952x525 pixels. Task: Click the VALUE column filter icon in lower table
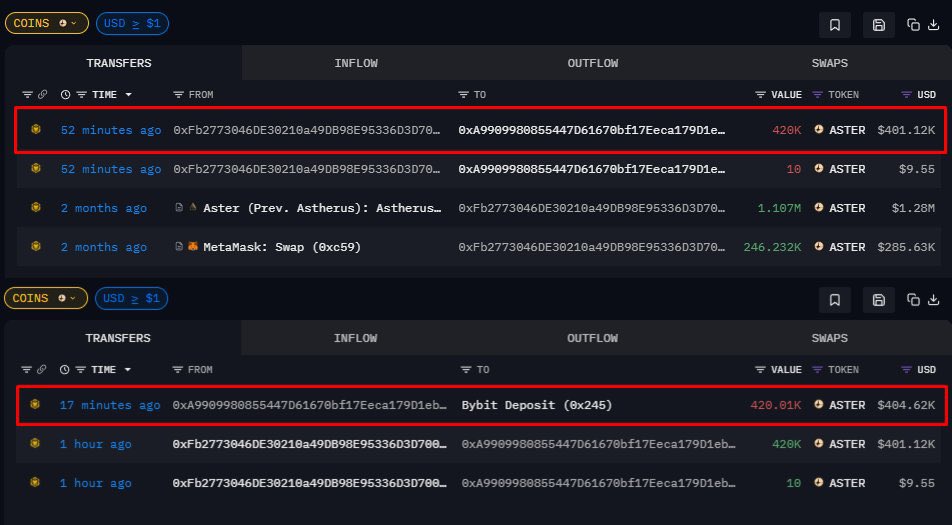760,370
